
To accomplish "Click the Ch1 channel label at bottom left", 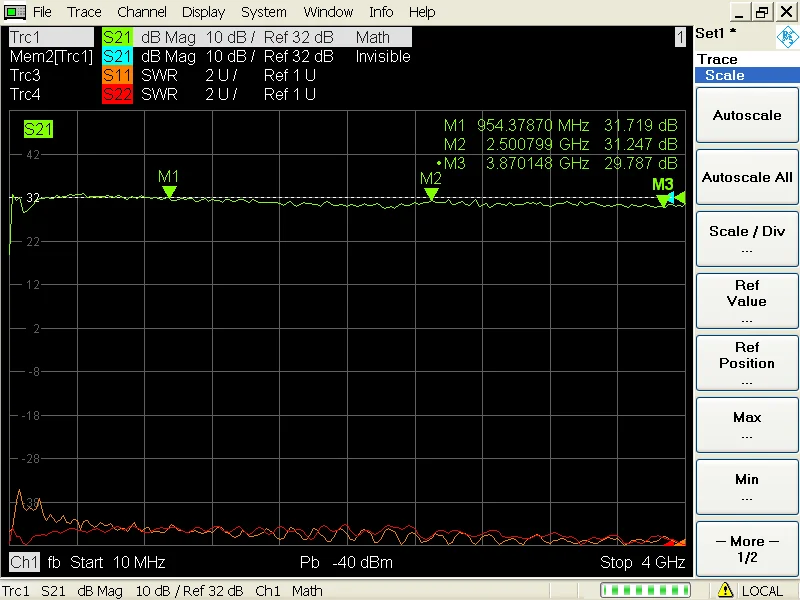I will pyautogui.click(x=22, y=562).
